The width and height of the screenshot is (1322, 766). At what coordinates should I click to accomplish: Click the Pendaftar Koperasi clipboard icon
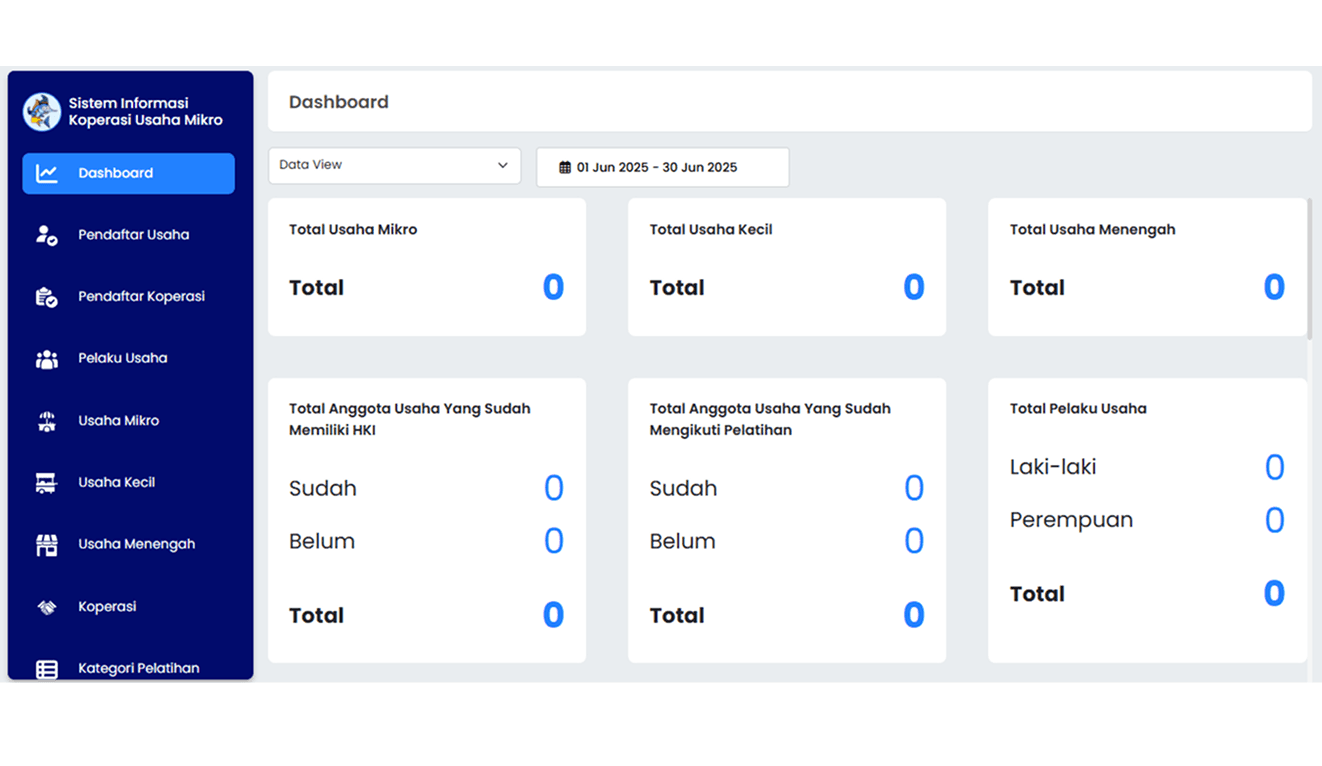pyautogui.click(x=47, y=297)
